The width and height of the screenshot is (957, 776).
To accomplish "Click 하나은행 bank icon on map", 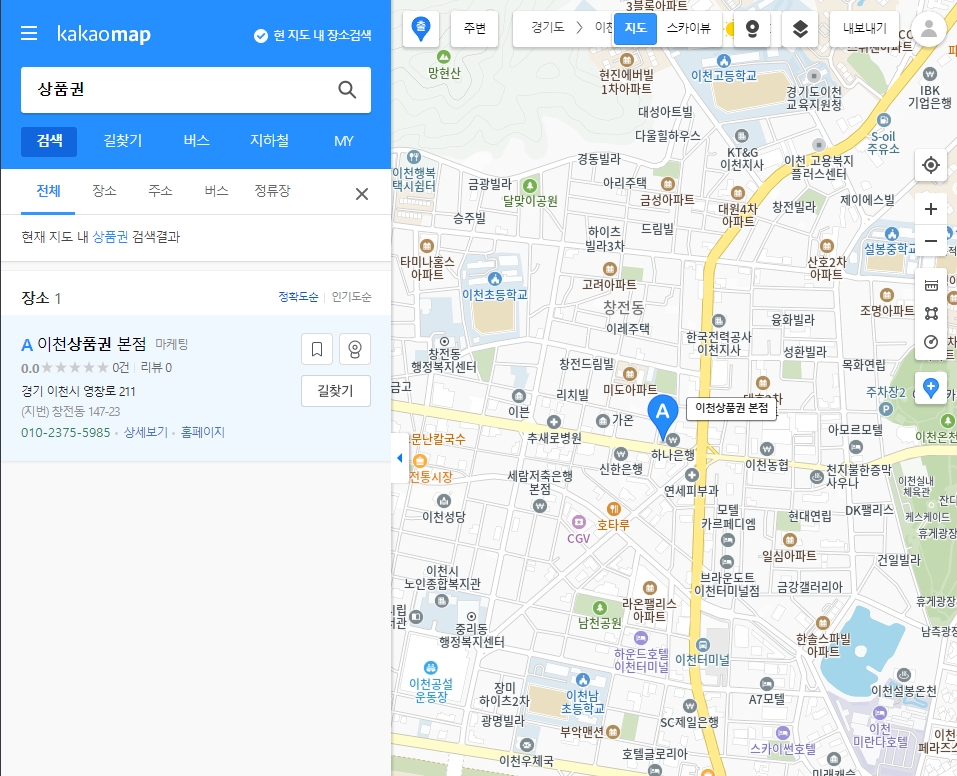I will coord(673,440).
